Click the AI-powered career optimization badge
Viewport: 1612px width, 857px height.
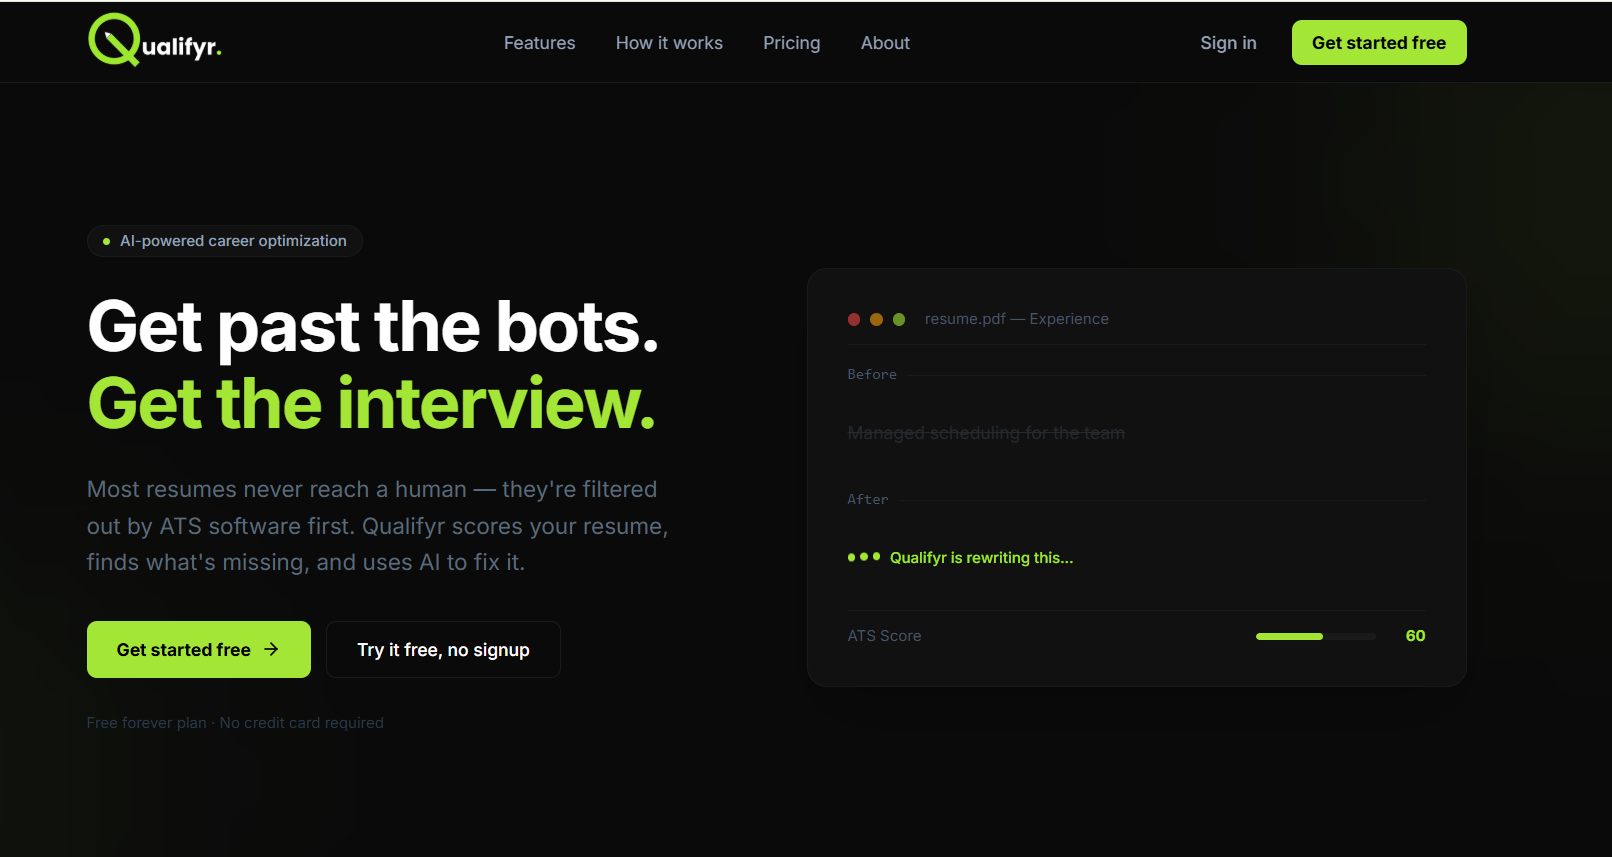tap(225, 241)
